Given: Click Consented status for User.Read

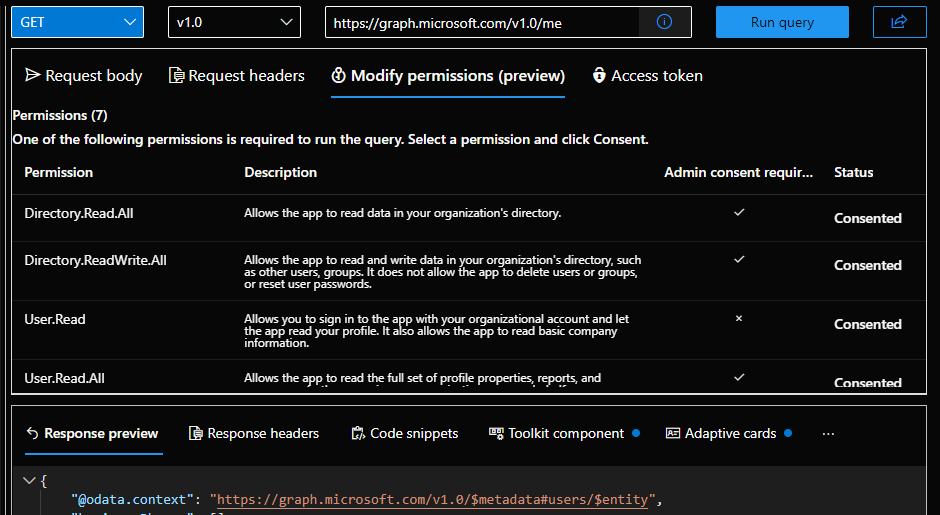Looking at the screenshot, I should tap(867, 324).
